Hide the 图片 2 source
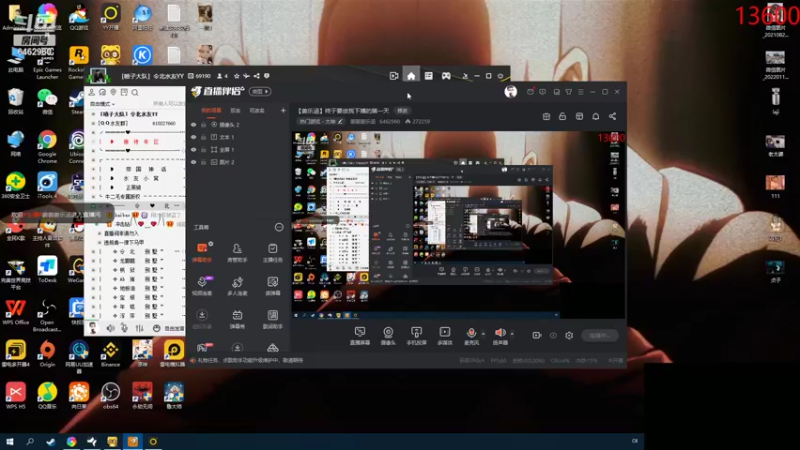Viewport: 800px width, 450px height. pyautogui.click(x=193, y=162)
